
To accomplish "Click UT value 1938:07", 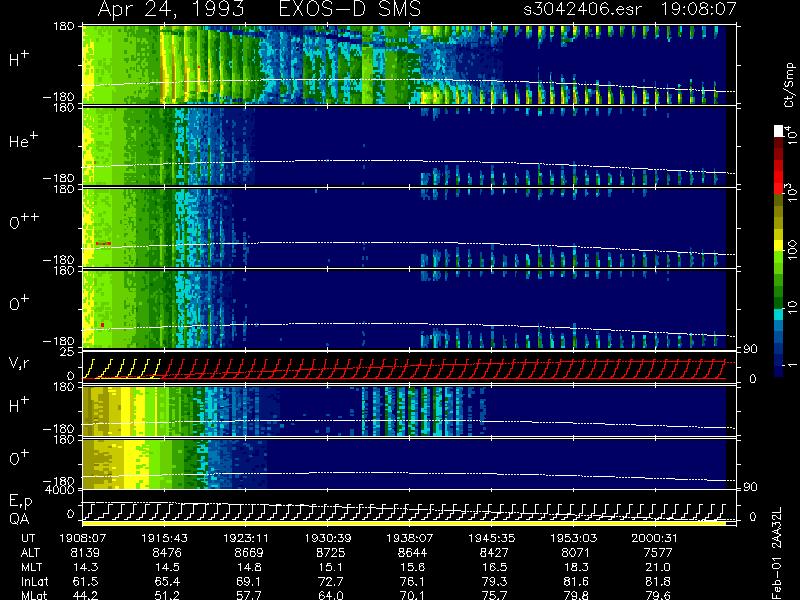I will coord(410,538).
